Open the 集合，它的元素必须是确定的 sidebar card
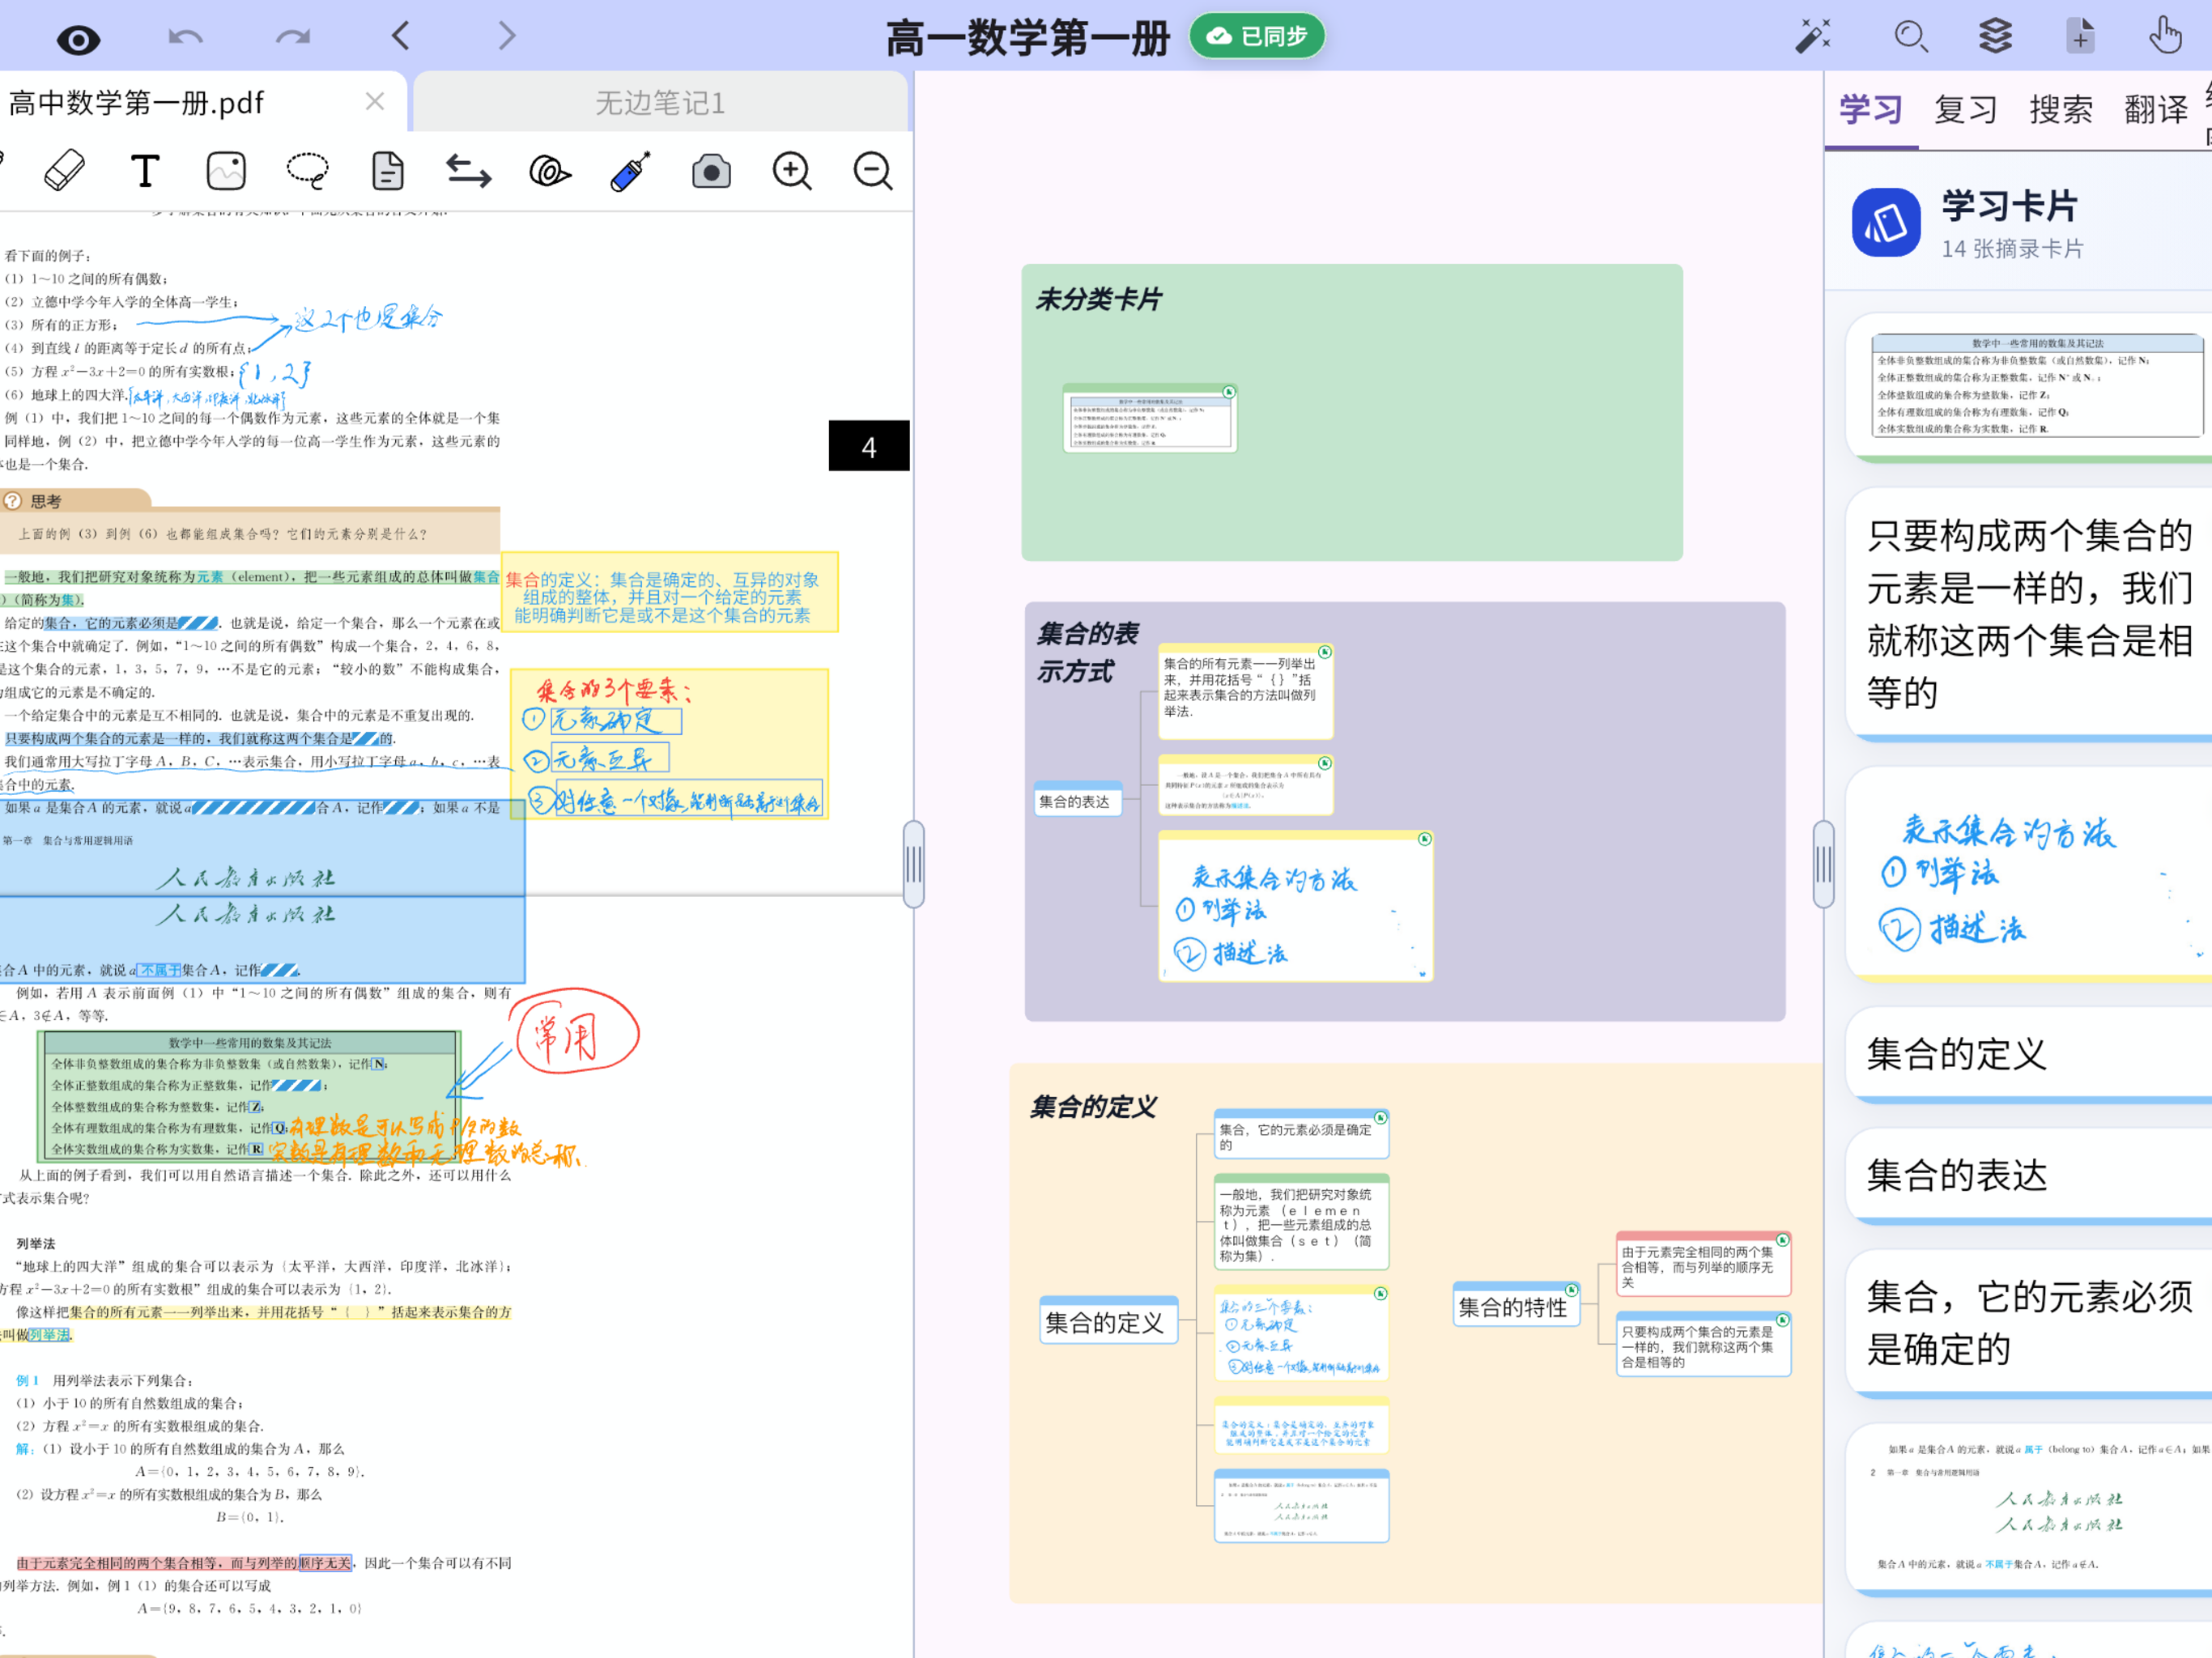2212x1658 pixels. [2028, 1322]
